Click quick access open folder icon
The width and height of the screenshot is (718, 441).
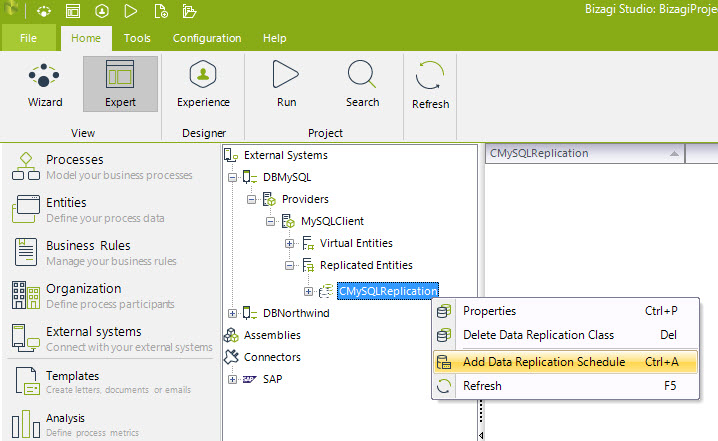tap(189, 11)
